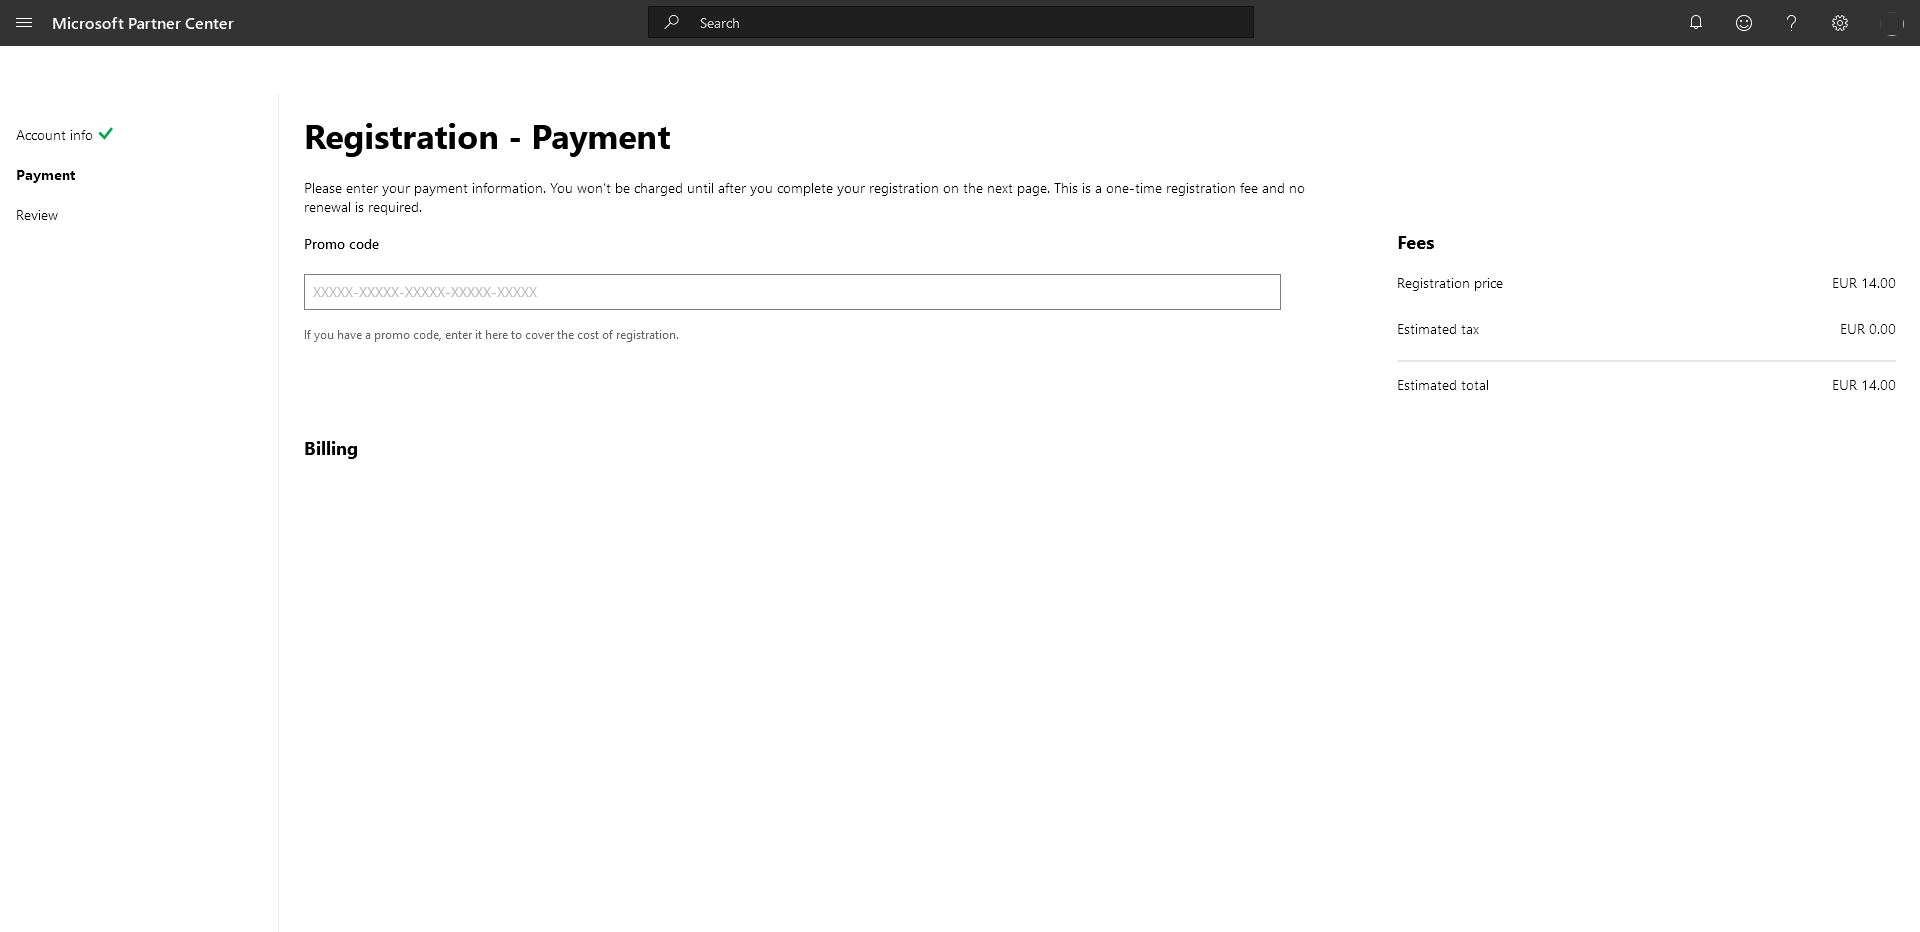The image size is (1920, 932).
Task: Select the Account info step
Action: (53, 135)
